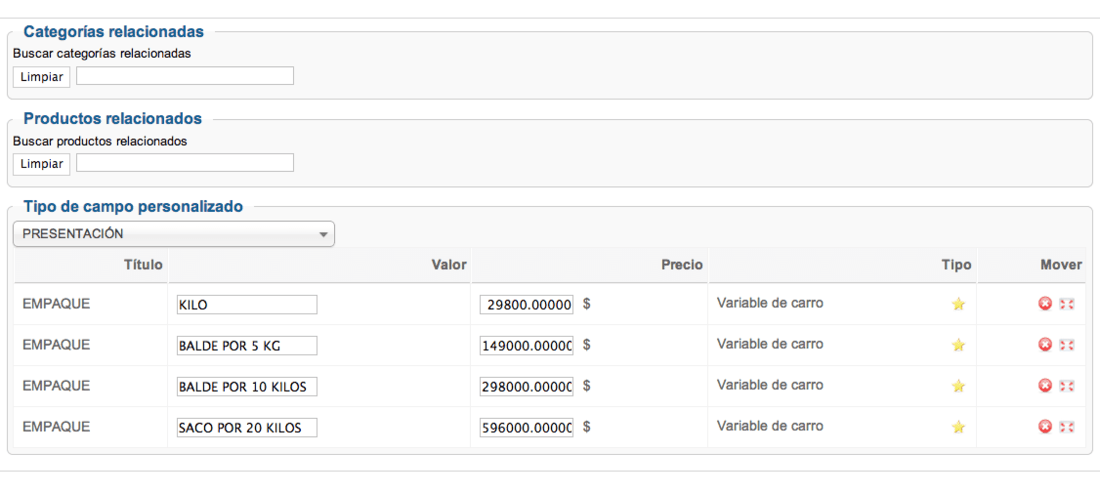
Task: Open the PRESENTACIÓN custom field dropdown
Action: [174, 234]
